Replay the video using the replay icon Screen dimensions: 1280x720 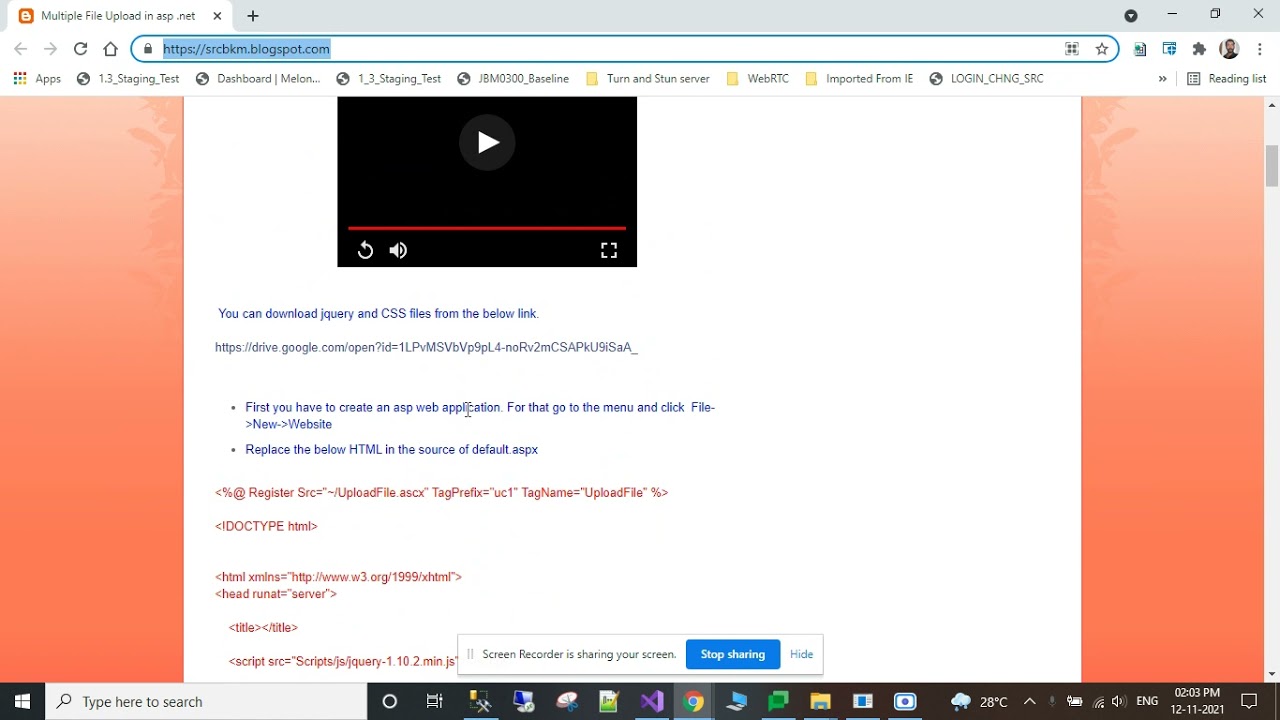coord(366,250)
